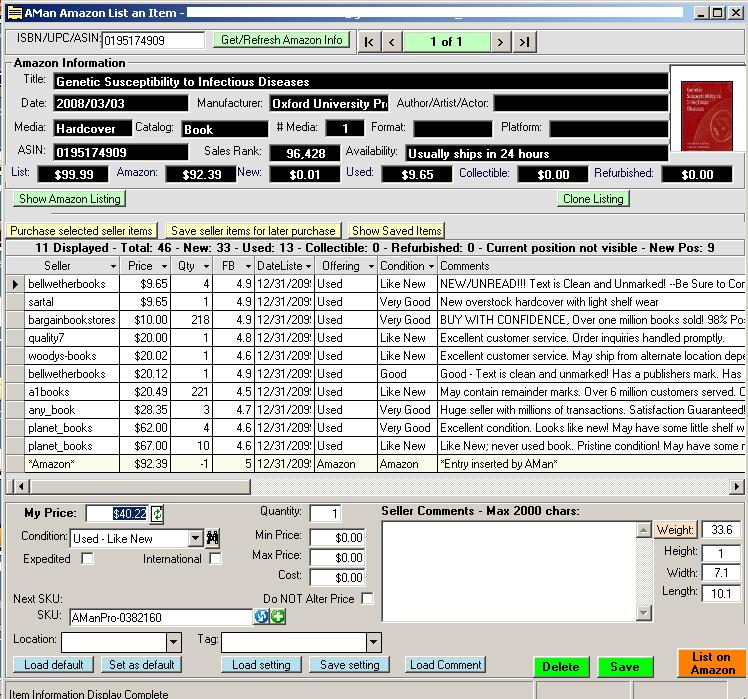Click Save seller items for later purchase
This screenshot has height=699, width=748.
click(253, 230)
